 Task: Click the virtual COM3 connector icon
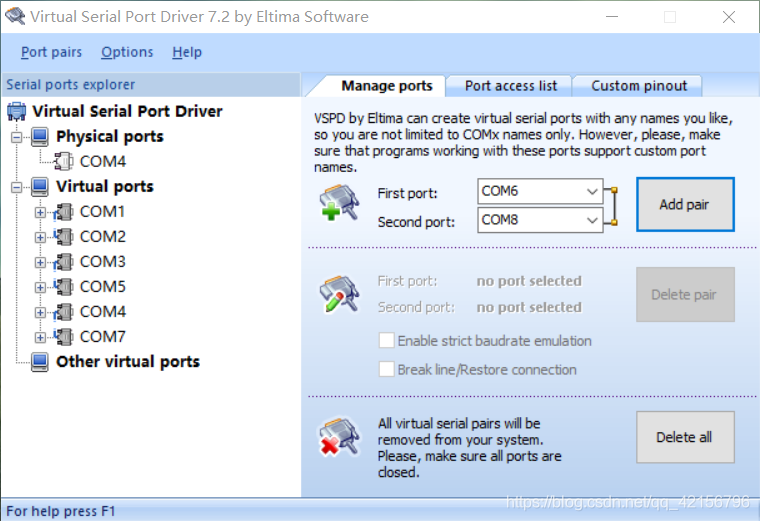[64, 262]
